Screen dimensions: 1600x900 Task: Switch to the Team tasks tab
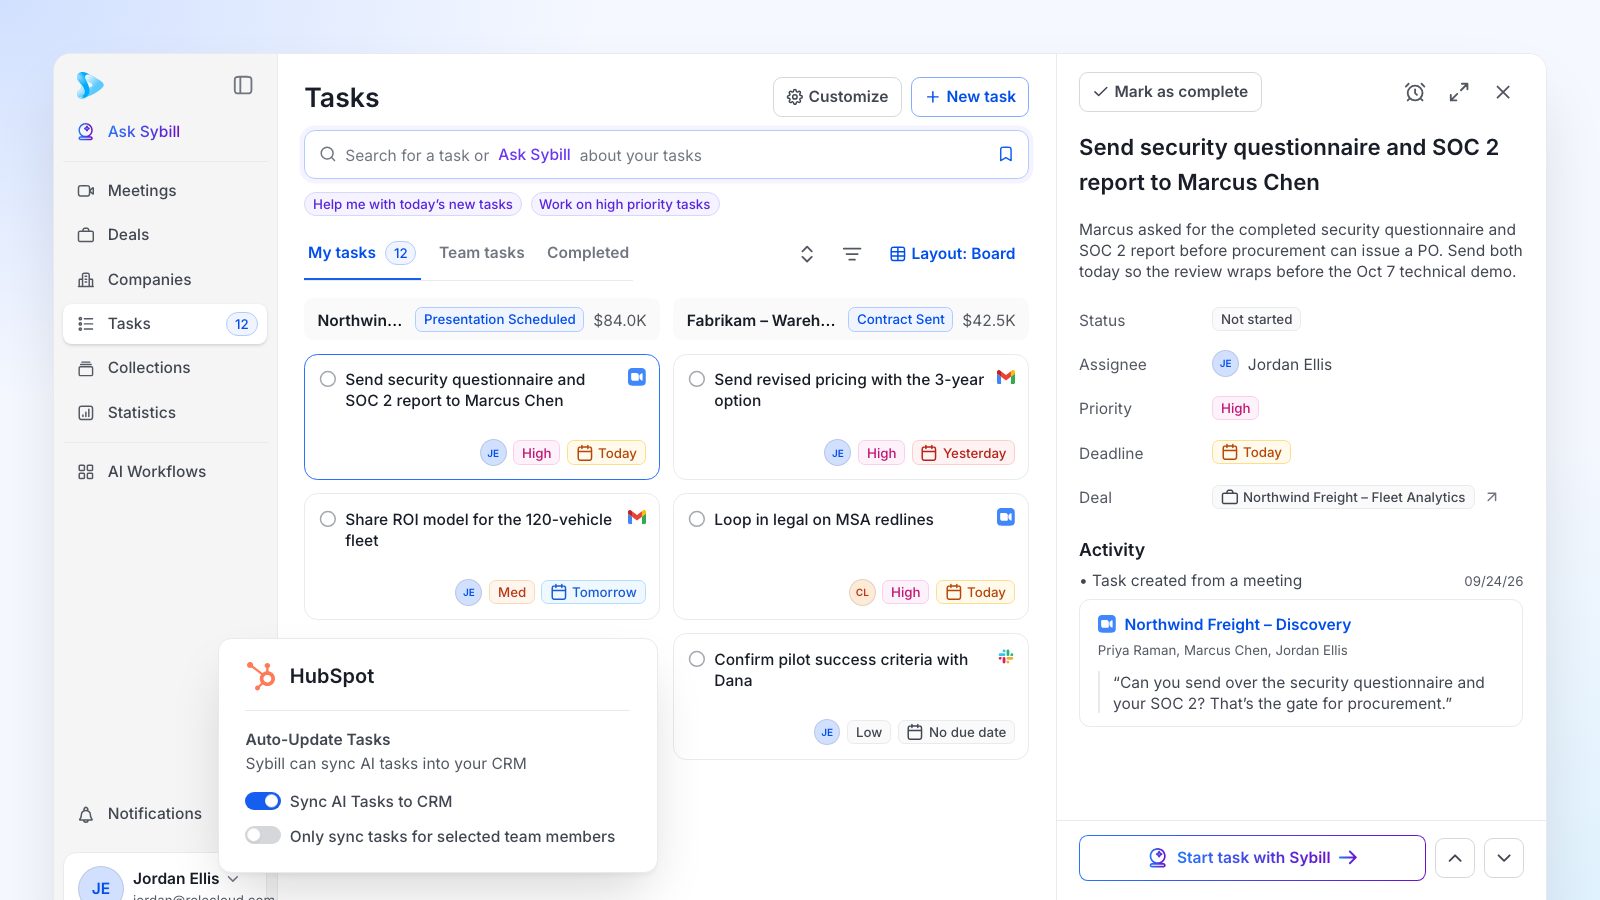click(x=482, y=253)
